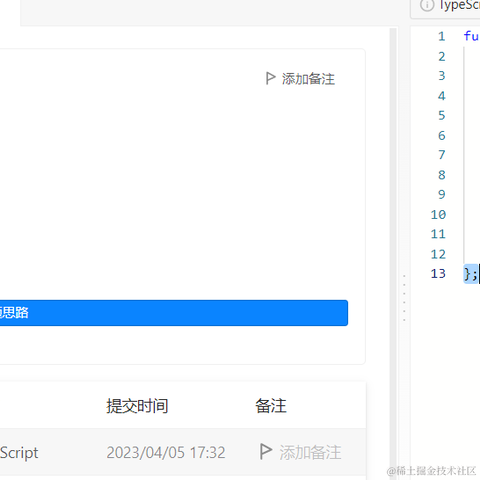Click flag icon in the 2023/04/05 row

click(266, 452)
